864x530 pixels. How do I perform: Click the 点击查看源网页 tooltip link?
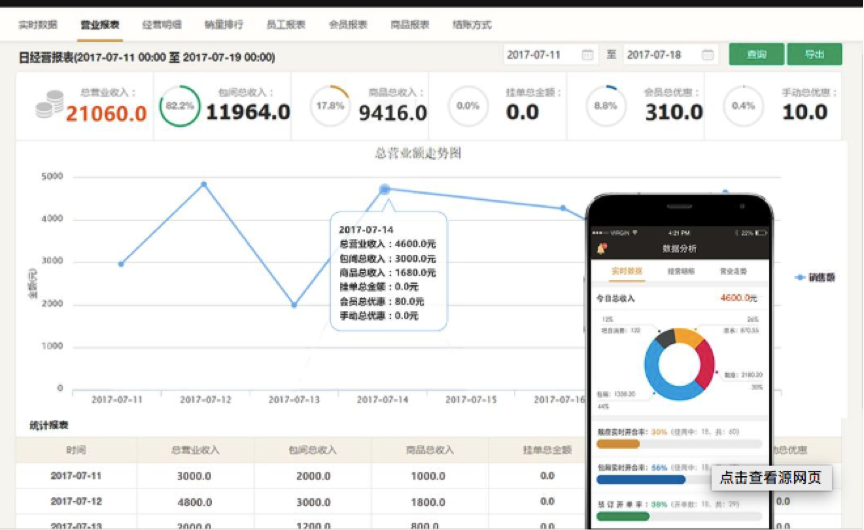[771, 478]
